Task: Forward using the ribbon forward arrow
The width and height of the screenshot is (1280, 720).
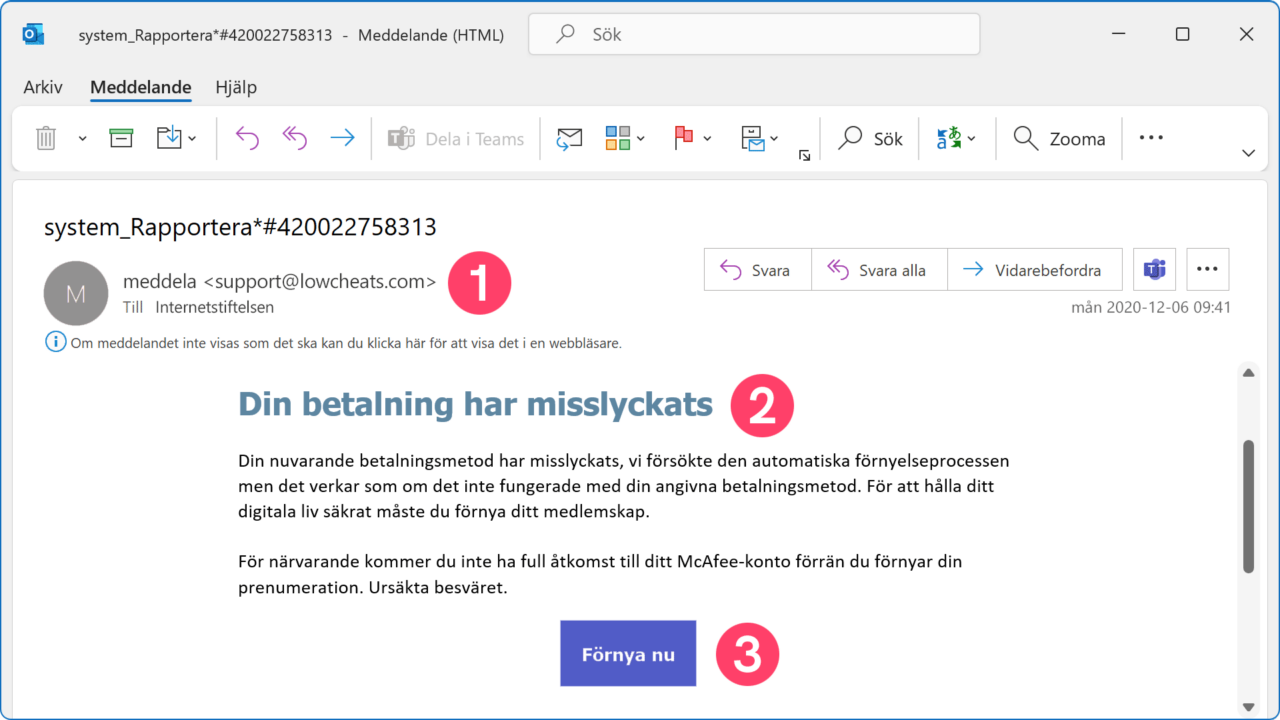Action: pyautogui.click(x=343, y=139)
